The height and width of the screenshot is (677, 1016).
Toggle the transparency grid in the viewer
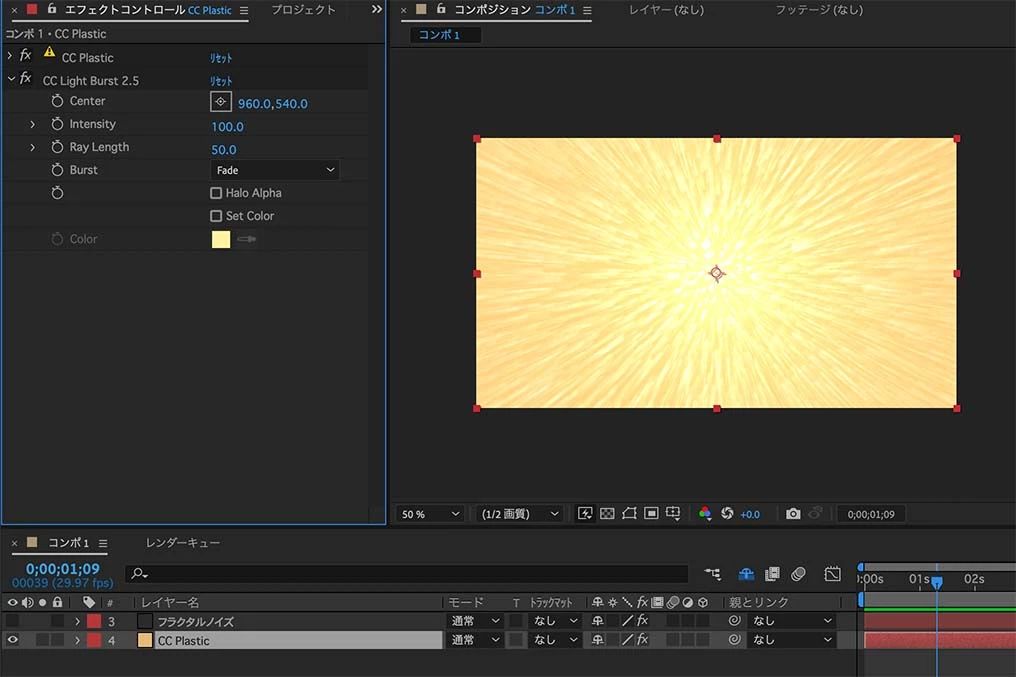pyautogui.click(x=607, y=514)
